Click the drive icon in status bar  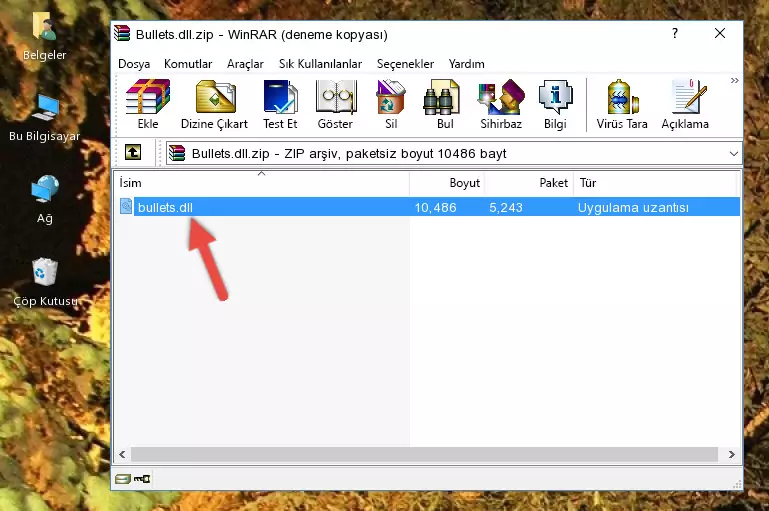tap(123, 479)
